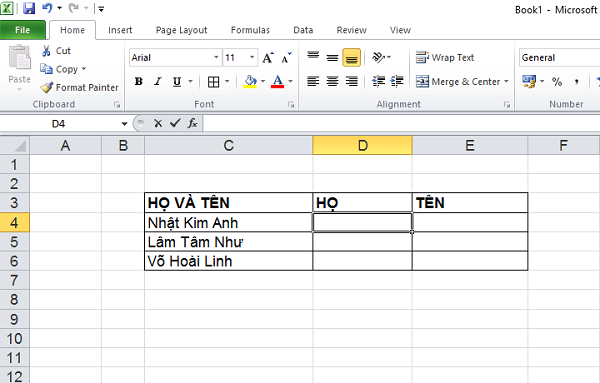Click the Name Box showing D4
600x383 pixels.
59,124
